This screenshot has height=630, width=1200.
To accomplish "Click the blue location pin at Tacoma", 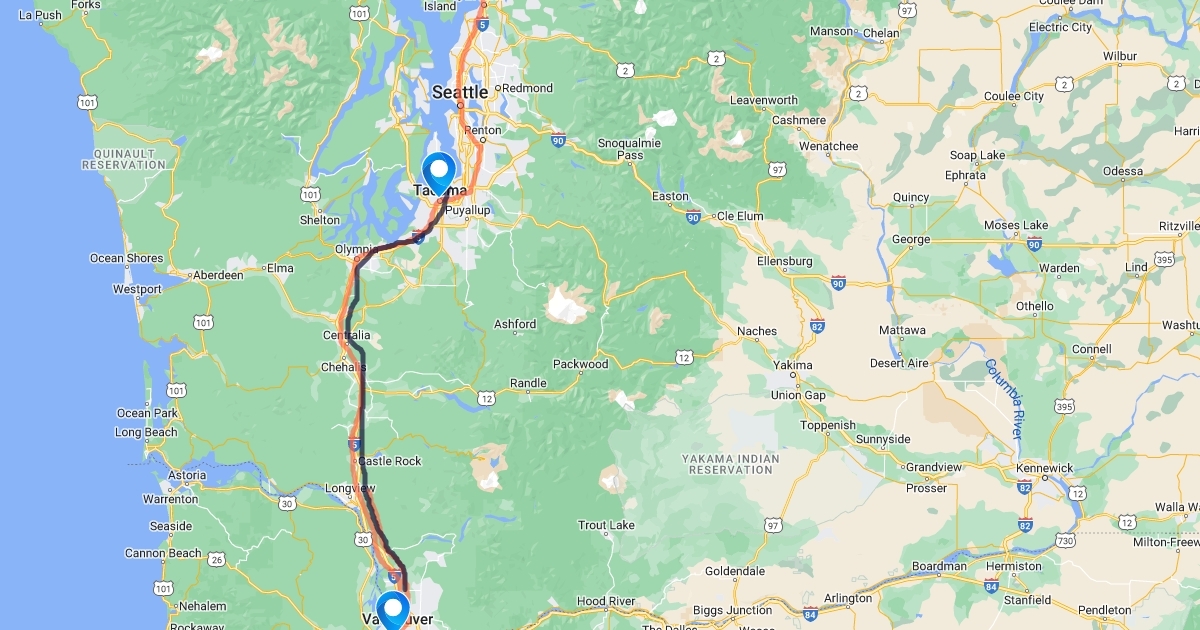I will [438, 173].
